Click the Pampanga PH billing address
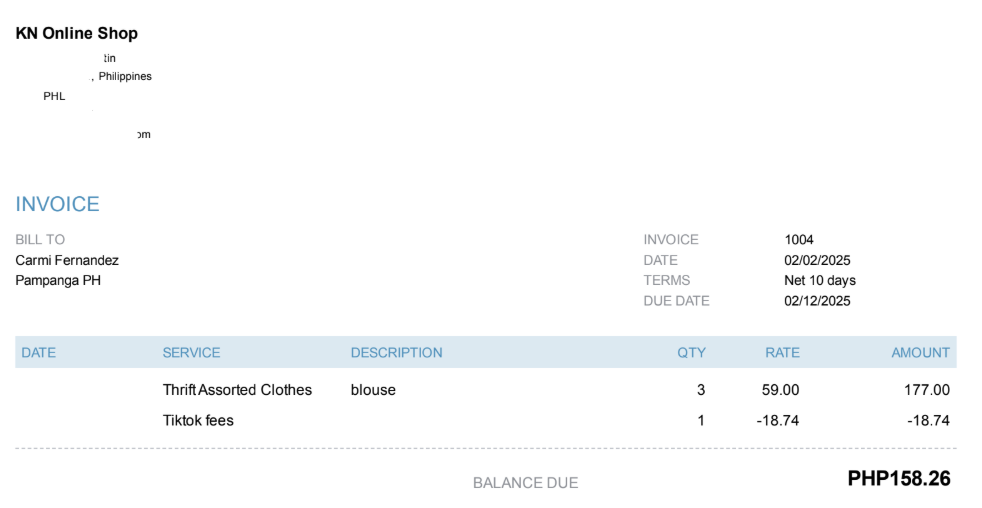The width and height of the screenshot is (982, 508). [58, 280]
